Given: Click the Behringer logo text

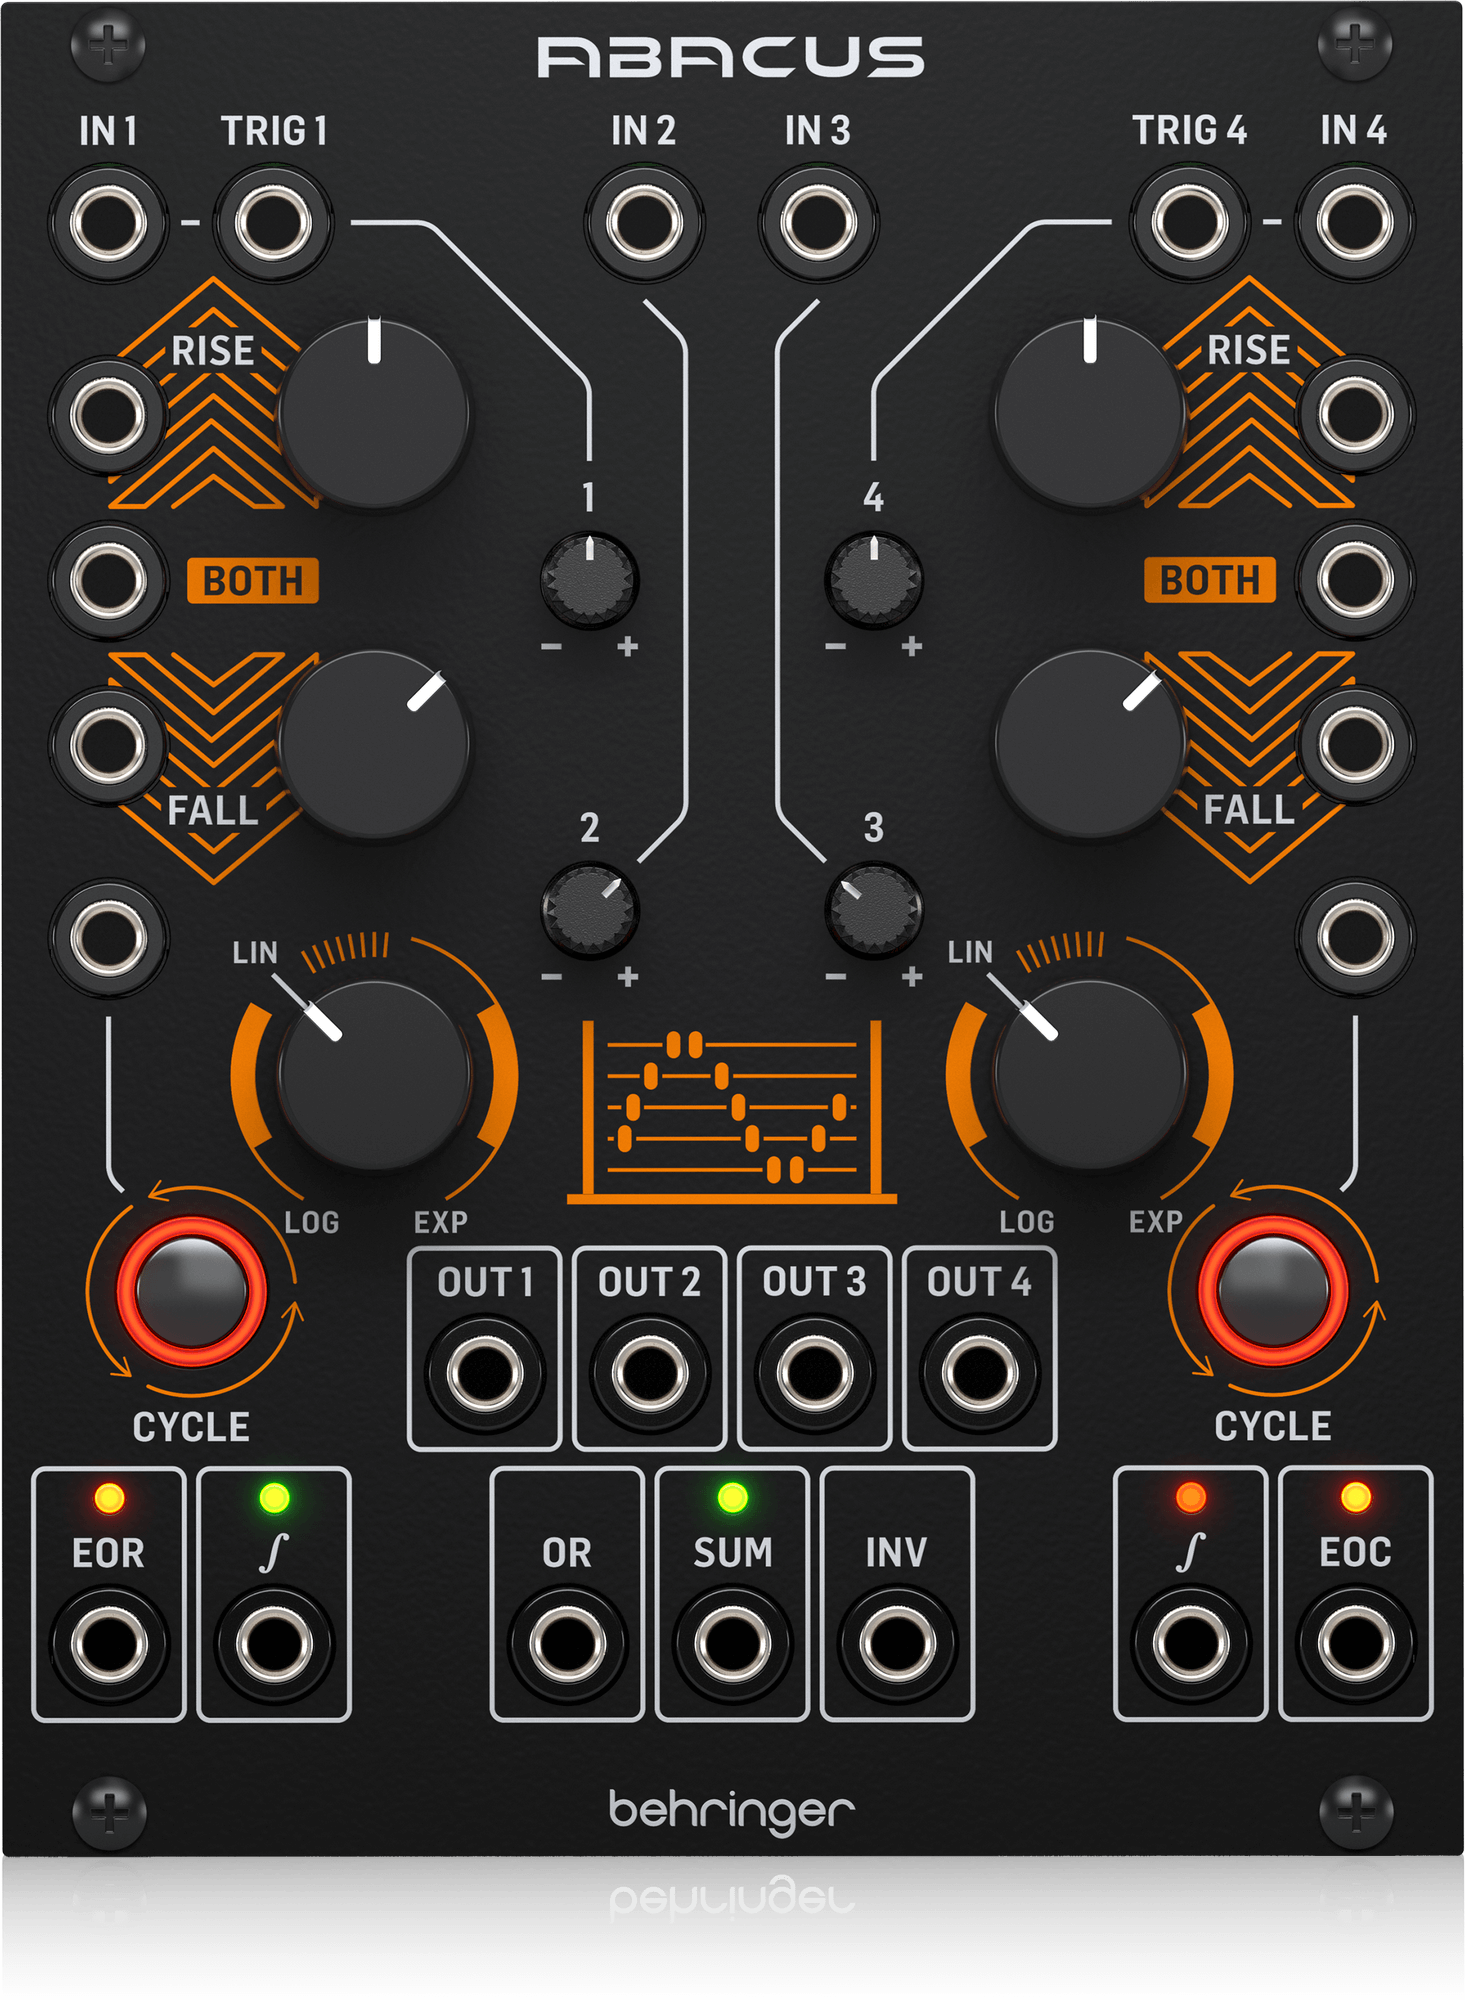Looking at the screenshot, I should [732, 1811].
